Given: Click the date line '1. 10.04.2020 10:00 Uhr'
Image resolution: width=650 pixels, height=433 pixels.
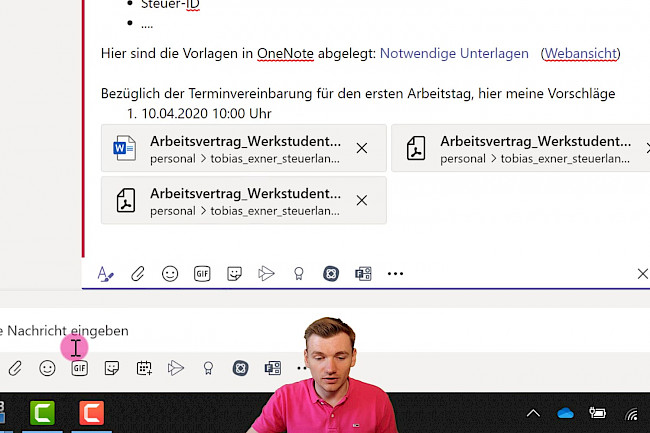Looking at the screenshot, I should [x=199, y=114].
